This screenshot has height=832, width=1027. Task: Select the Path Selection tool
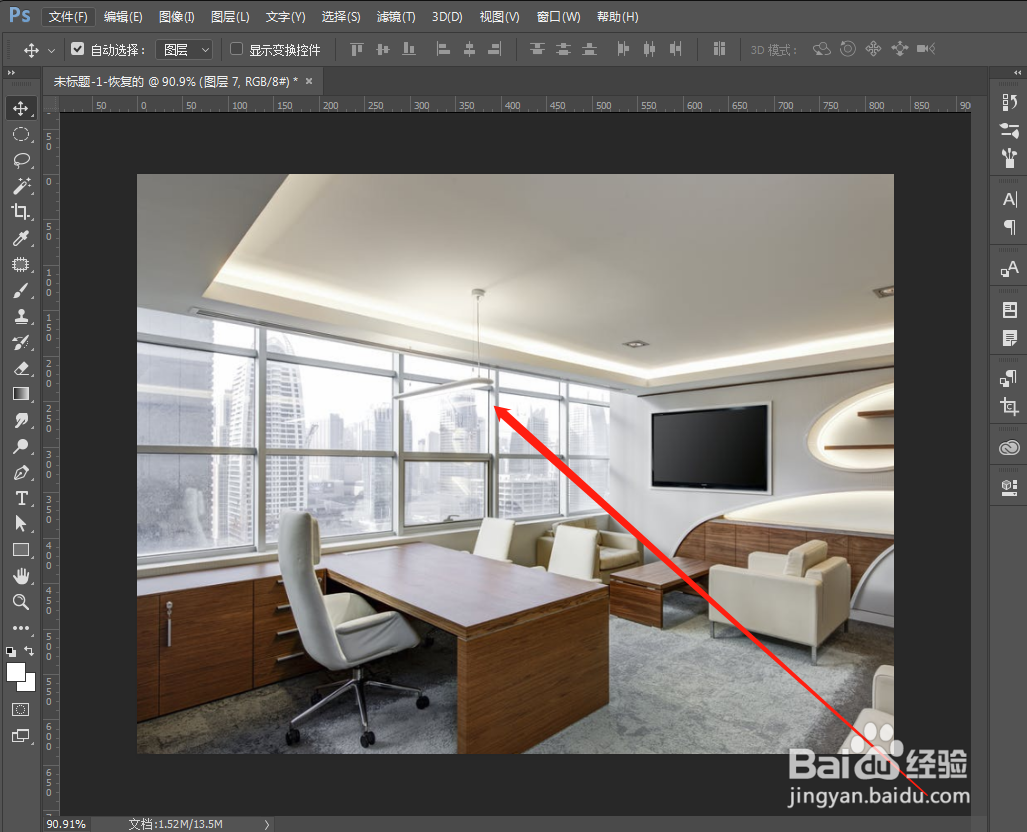point(21,523)
